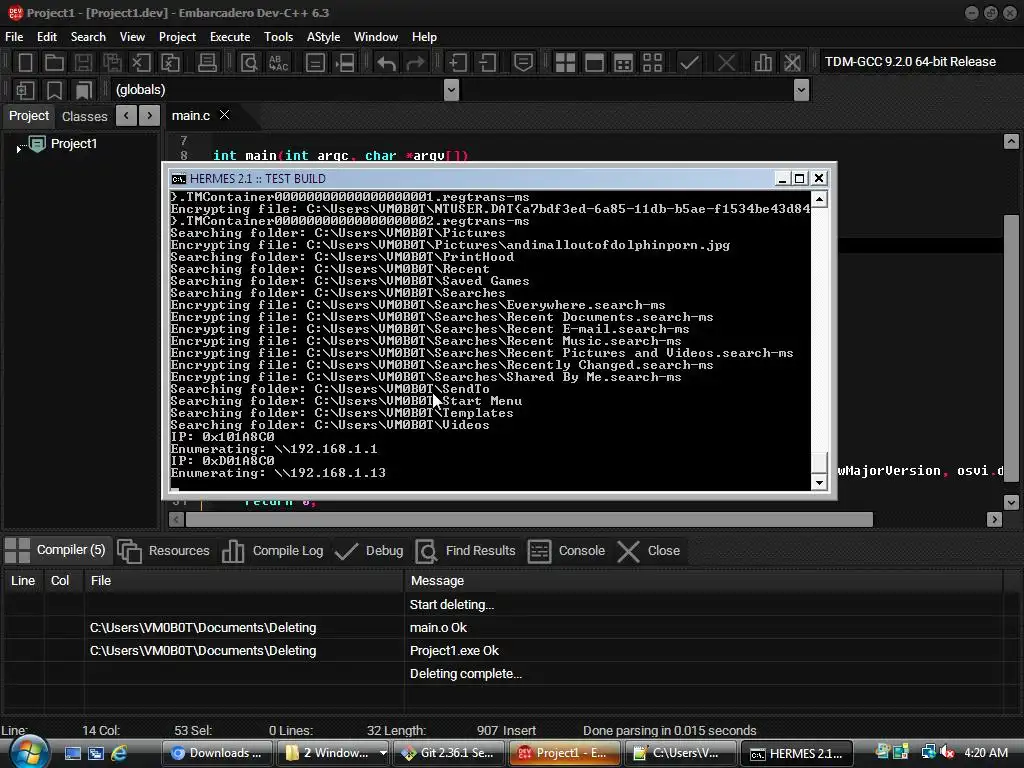Open the File menu
This screenshot has width=1024, height=768.
tap(14, 37)
